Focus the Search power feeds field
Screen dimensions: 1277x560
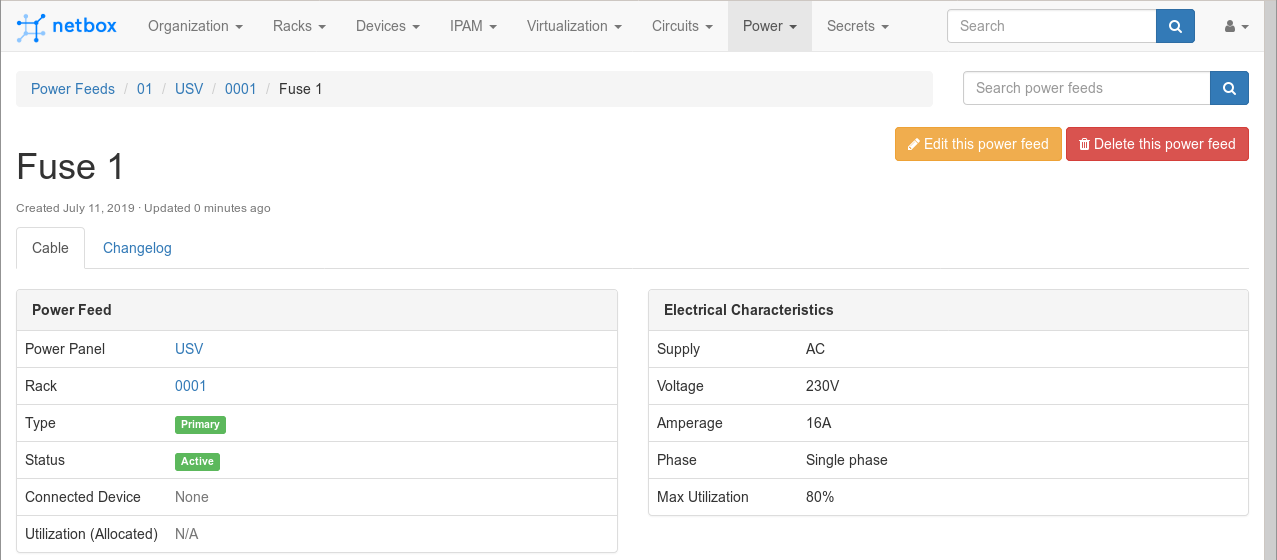[x=1086, y=88]
